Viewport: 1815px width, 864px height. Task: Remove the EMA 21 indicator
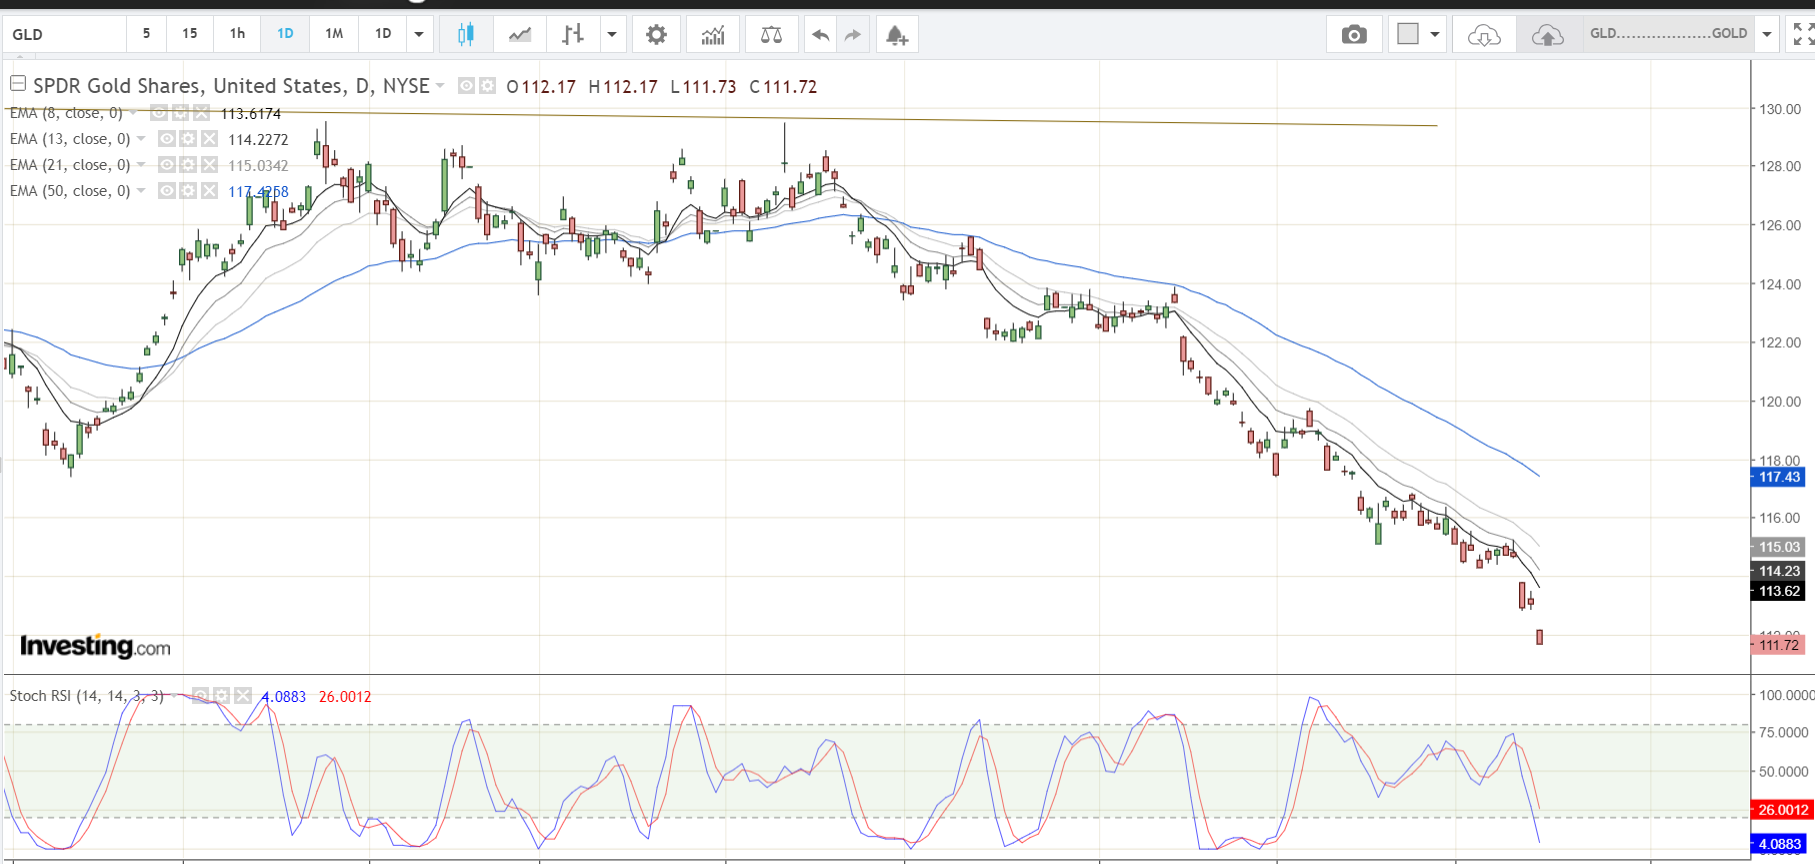pyautogui.click(x=209, y=165)
